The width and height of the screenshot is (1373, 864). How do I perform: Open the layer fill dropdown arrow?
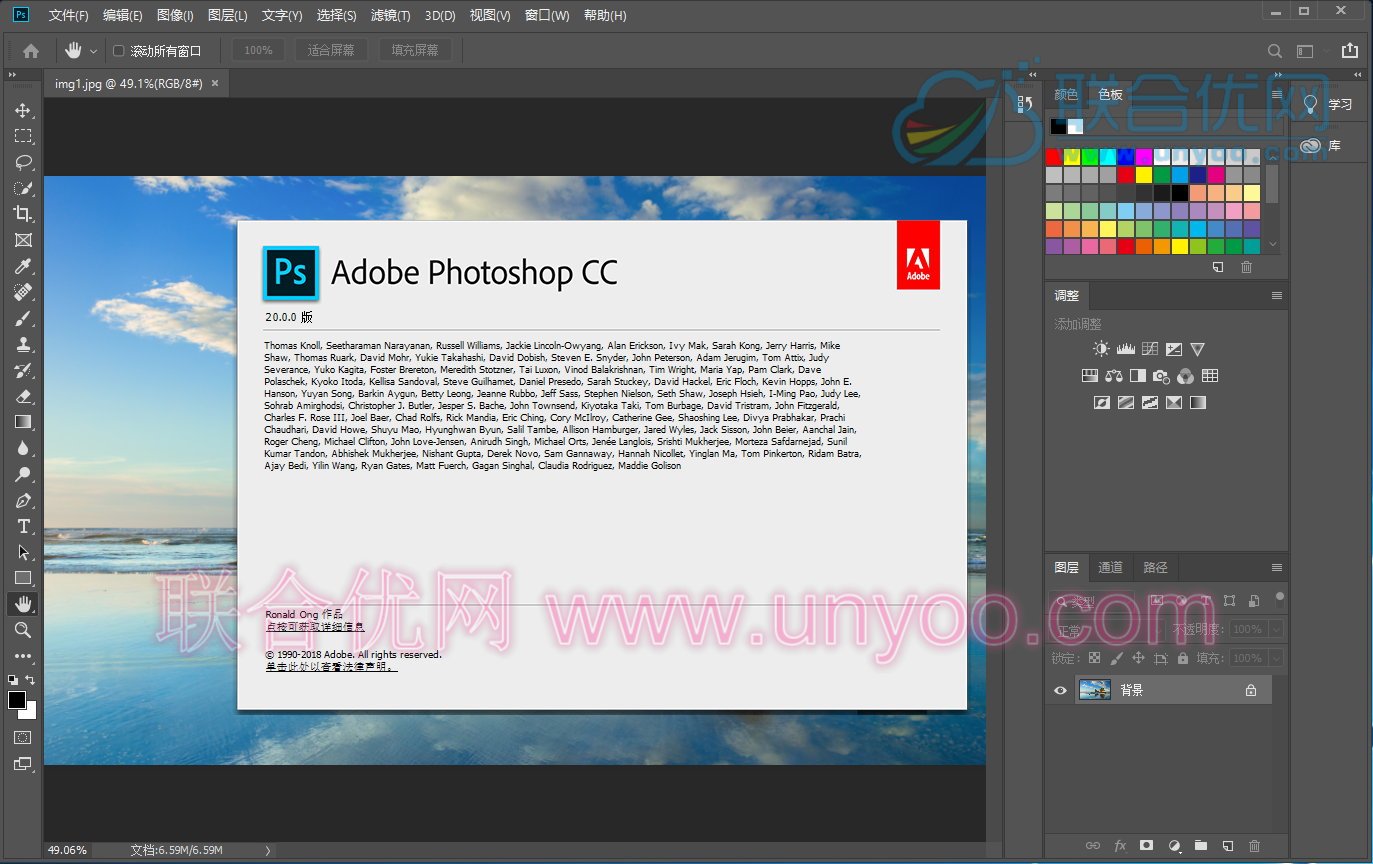(1275, 658)
